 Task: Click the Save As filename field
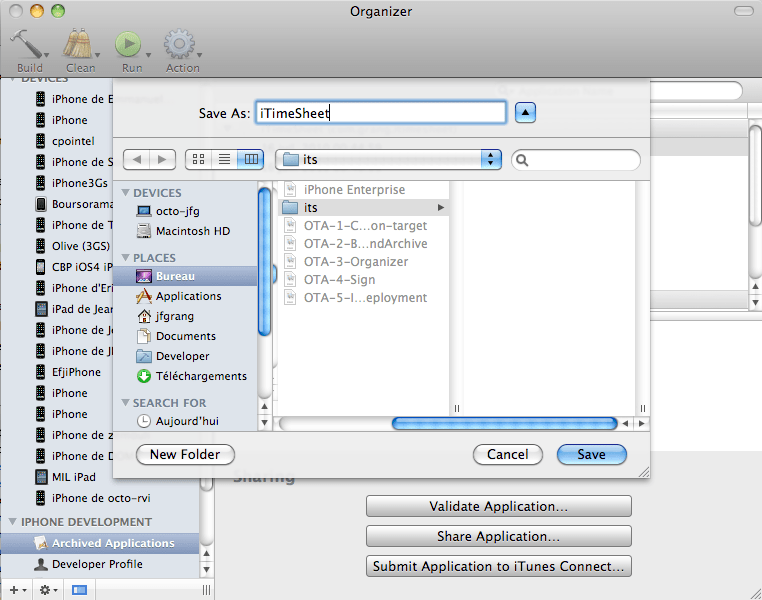point(380,113)
